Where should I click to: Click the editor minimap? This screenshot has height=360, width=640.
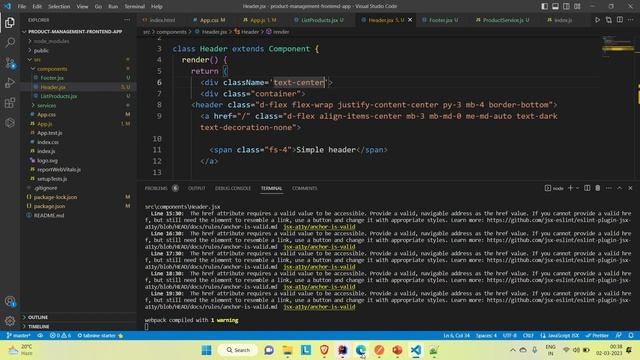pyautogui.click(x=618, y=46)
